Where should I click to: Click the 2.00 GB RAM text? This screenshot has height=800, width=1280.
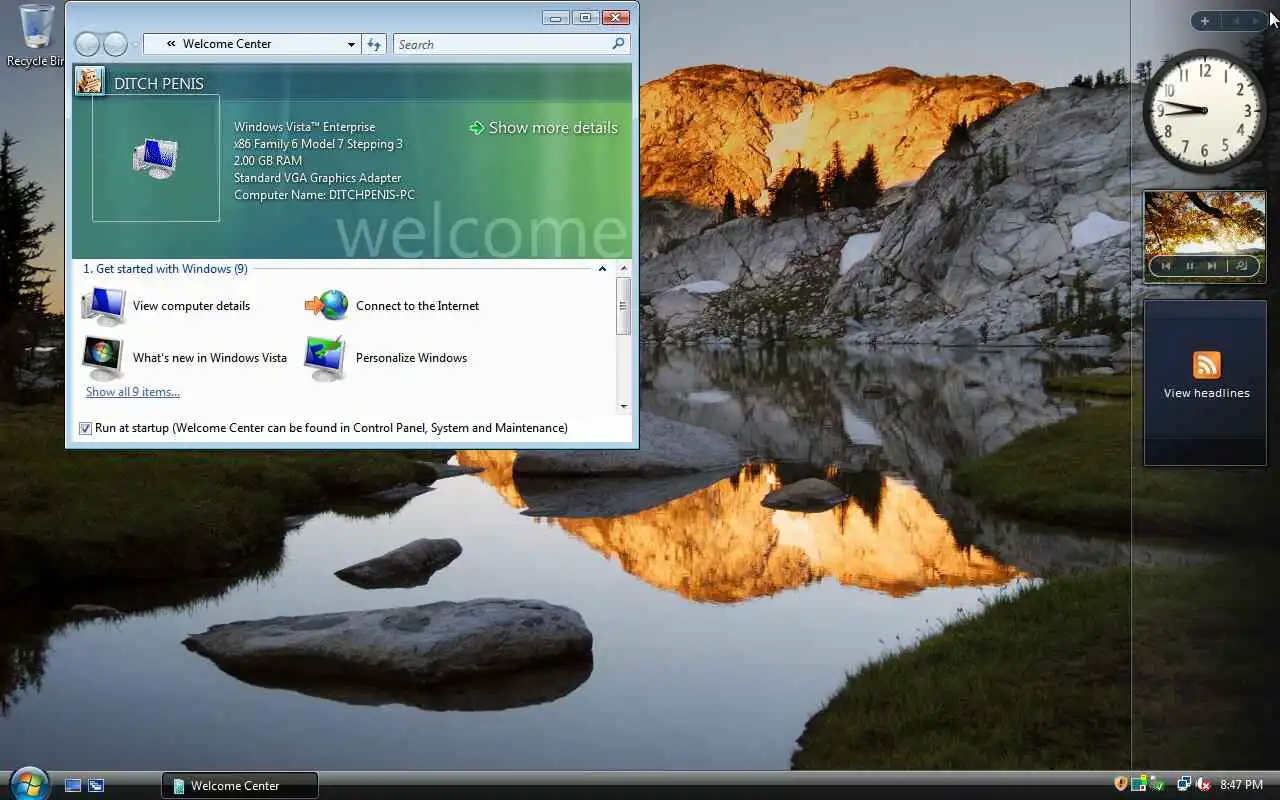coord(267,161)
